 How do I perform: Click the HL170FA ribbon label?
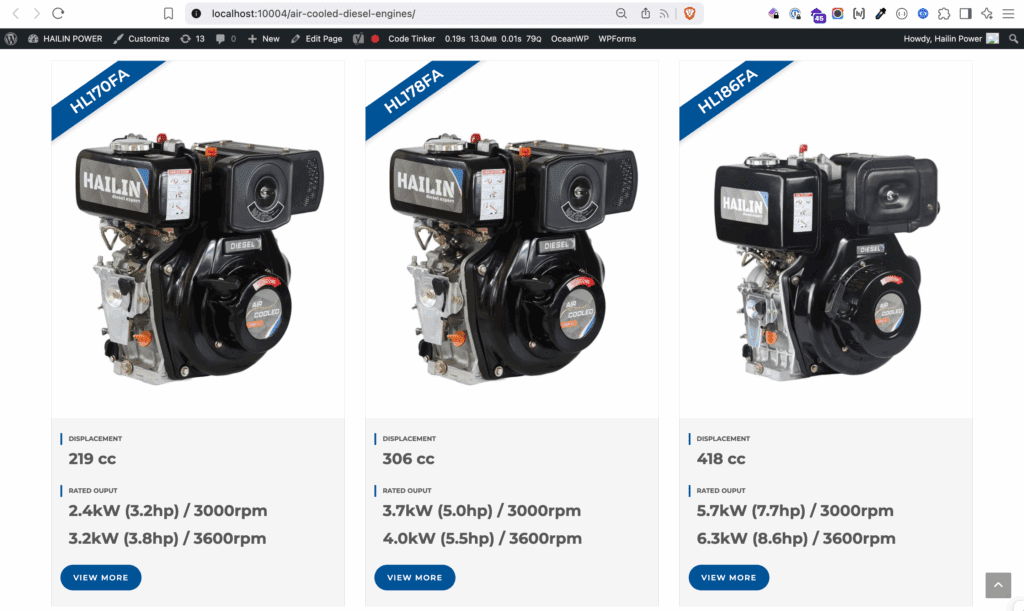99,91
